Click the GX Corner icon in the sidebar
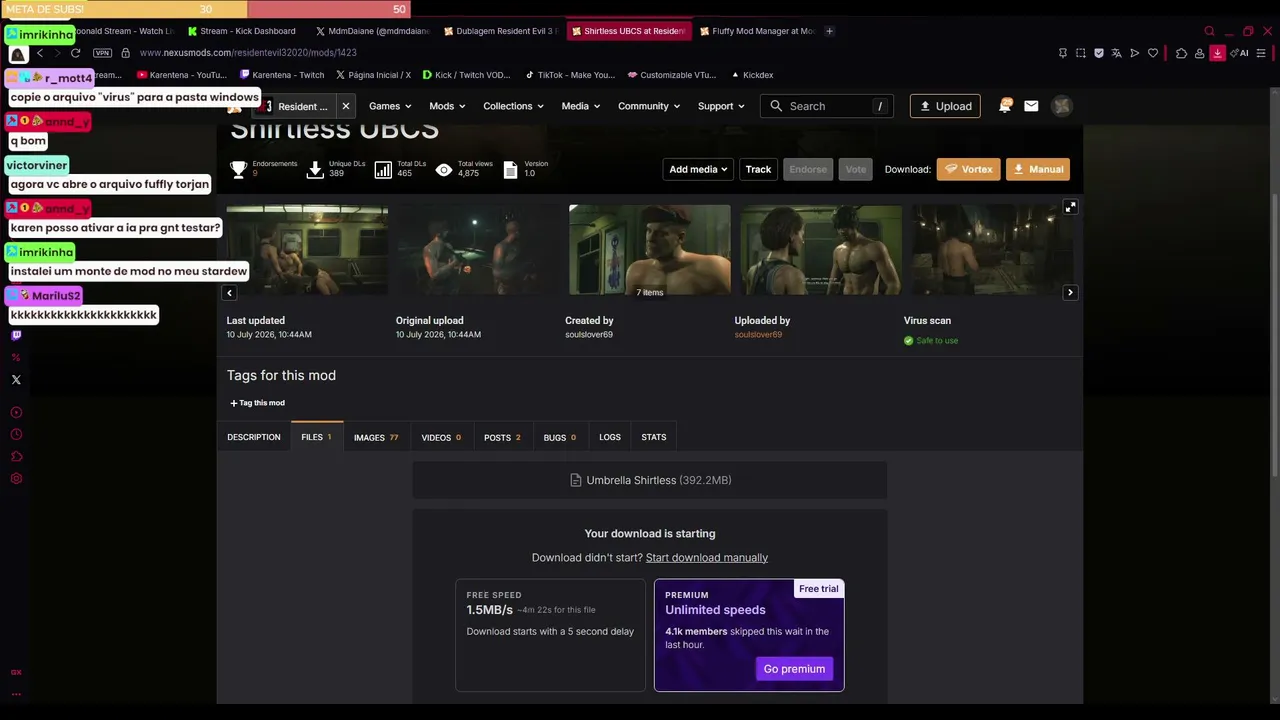Image resolution: width=1280 pixels, height=720 pixels. coord(16,672)
